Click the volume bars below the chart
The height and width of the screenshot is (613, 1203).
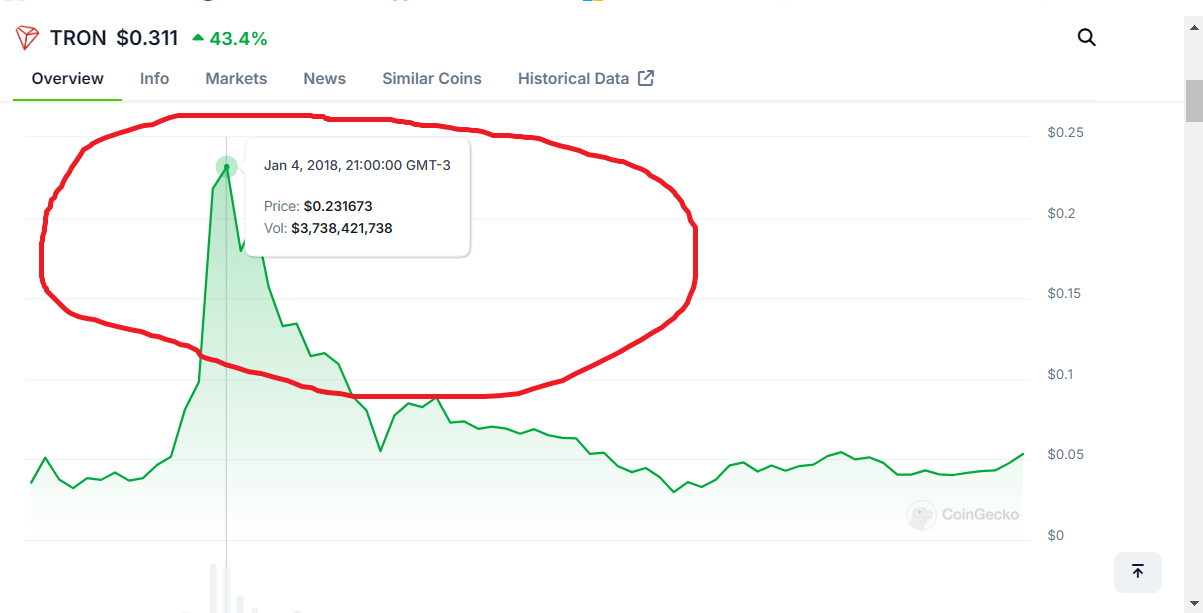point(225,590)
